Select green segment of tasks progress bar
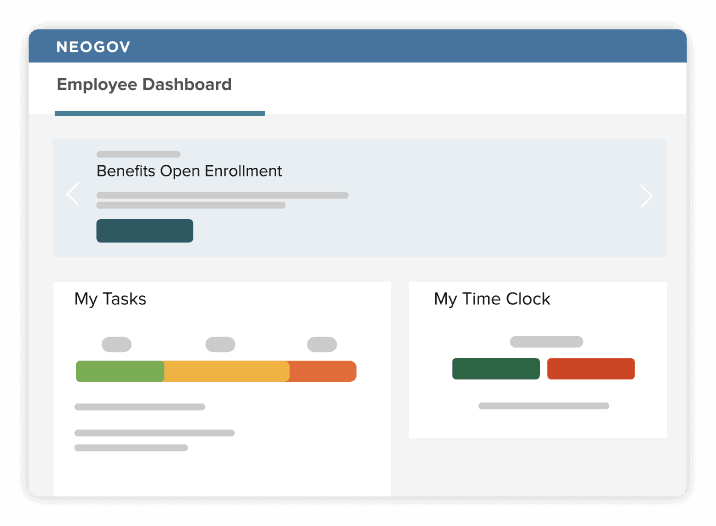 click(x=120, y=371)
